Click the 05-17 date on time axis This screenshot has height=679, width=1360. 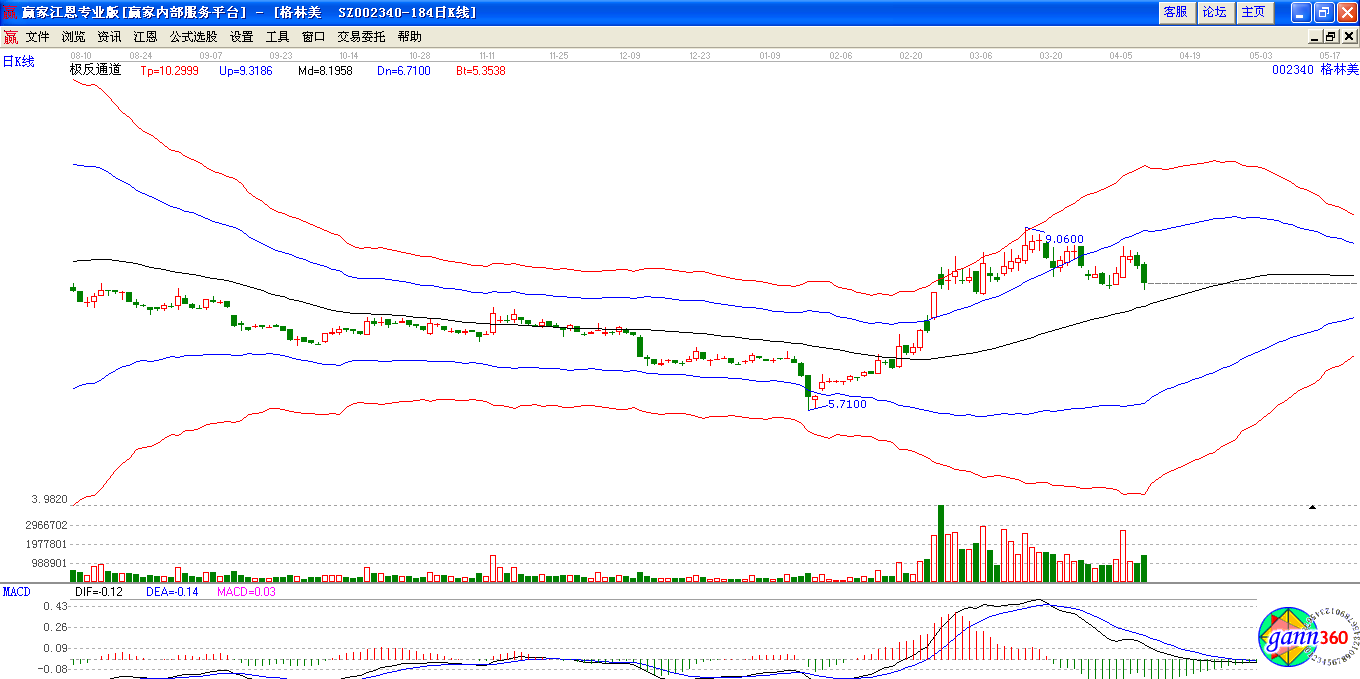1330,56
